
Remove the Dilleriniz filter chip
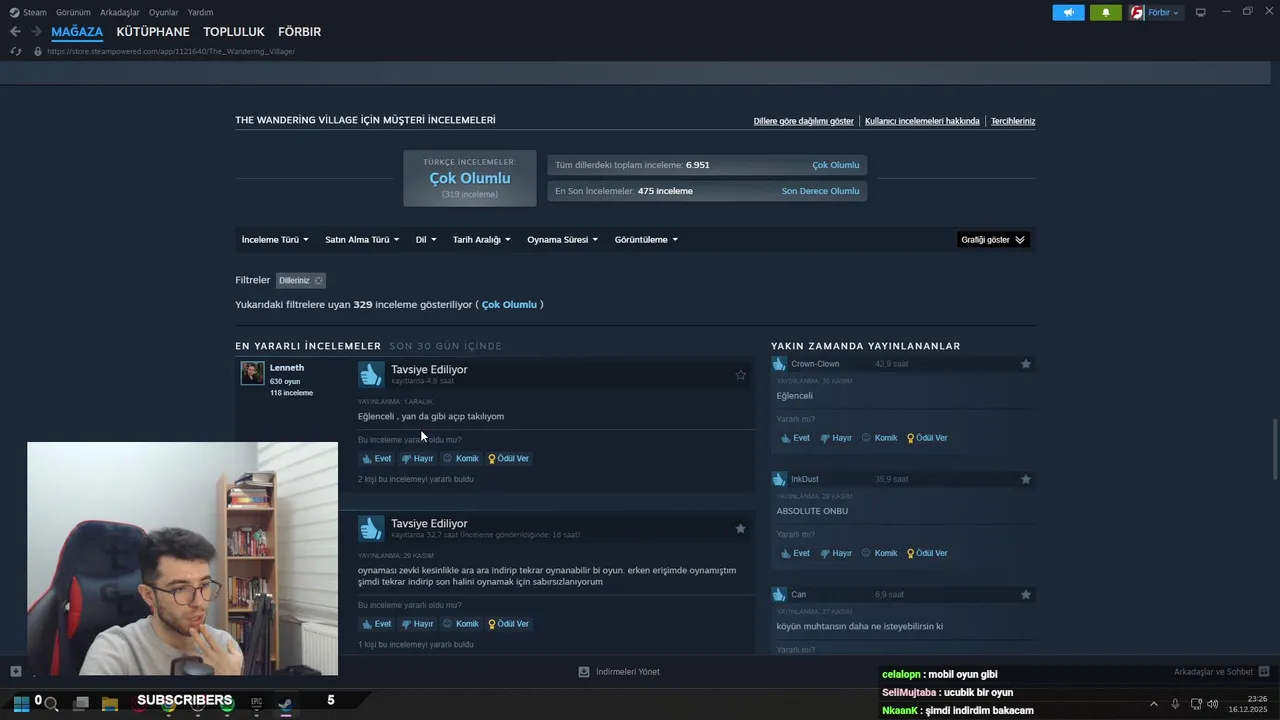click(319, 281)
